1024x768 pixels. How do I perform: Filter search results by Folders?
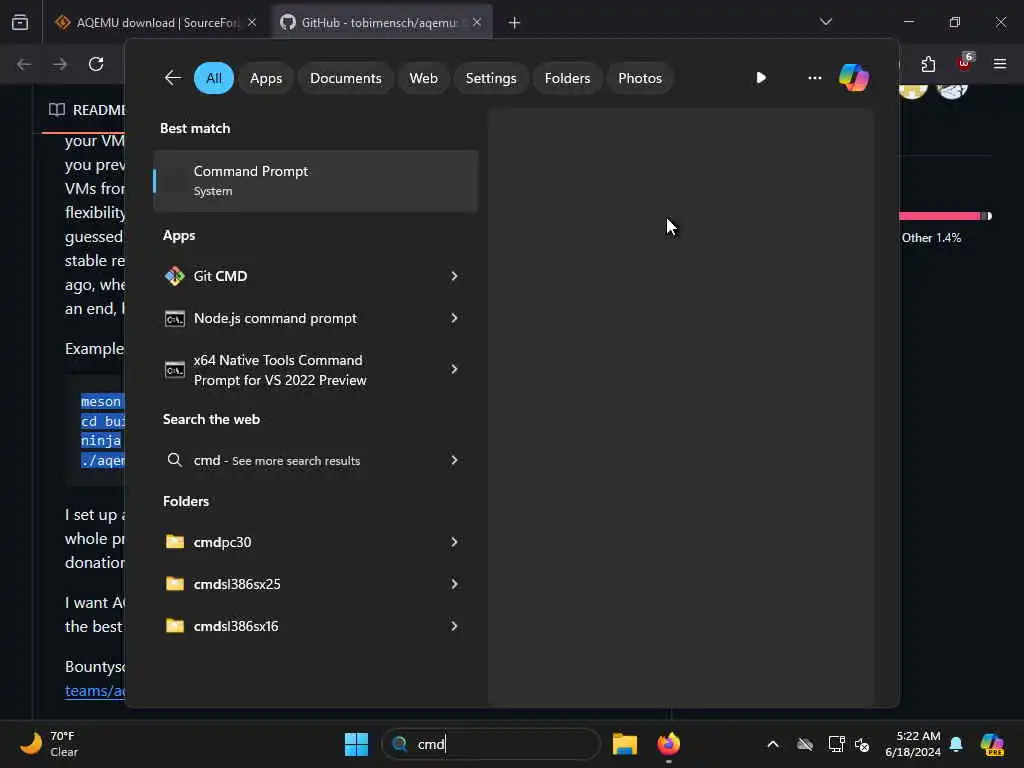coord(567,78)
